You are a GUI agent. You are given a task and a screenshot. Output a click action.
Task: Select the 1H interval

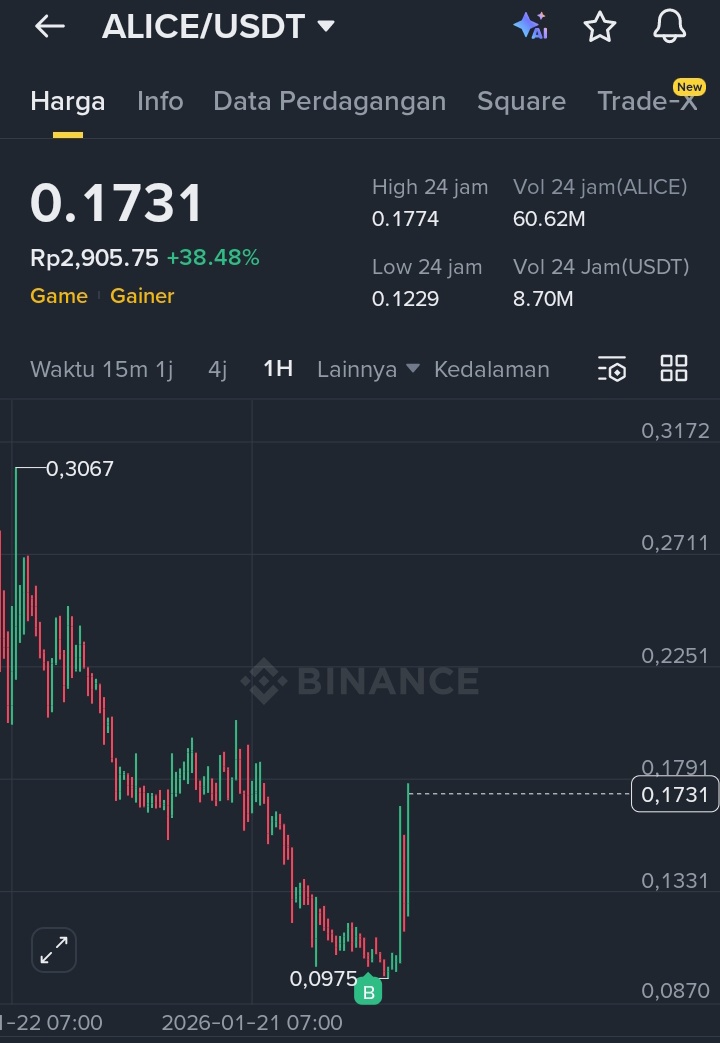(x=278, y=369)
